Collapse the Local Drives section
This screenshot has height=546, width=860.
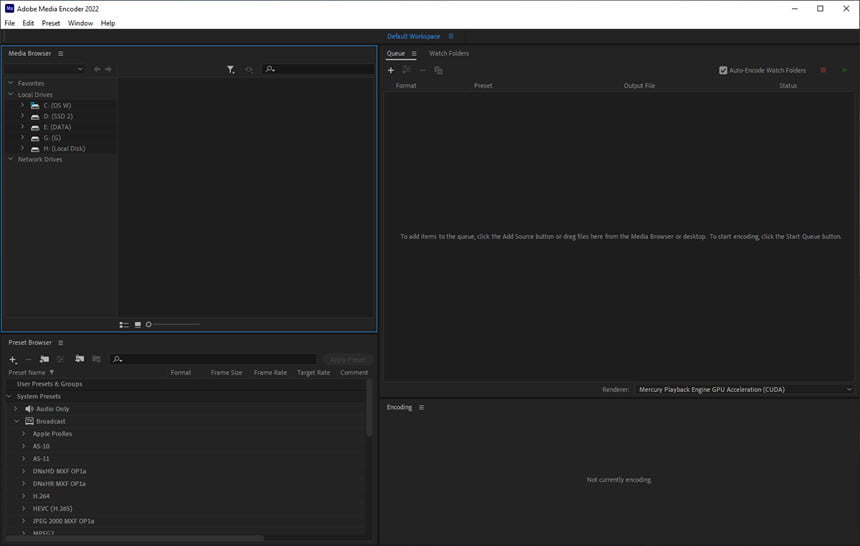coord(10,94)
